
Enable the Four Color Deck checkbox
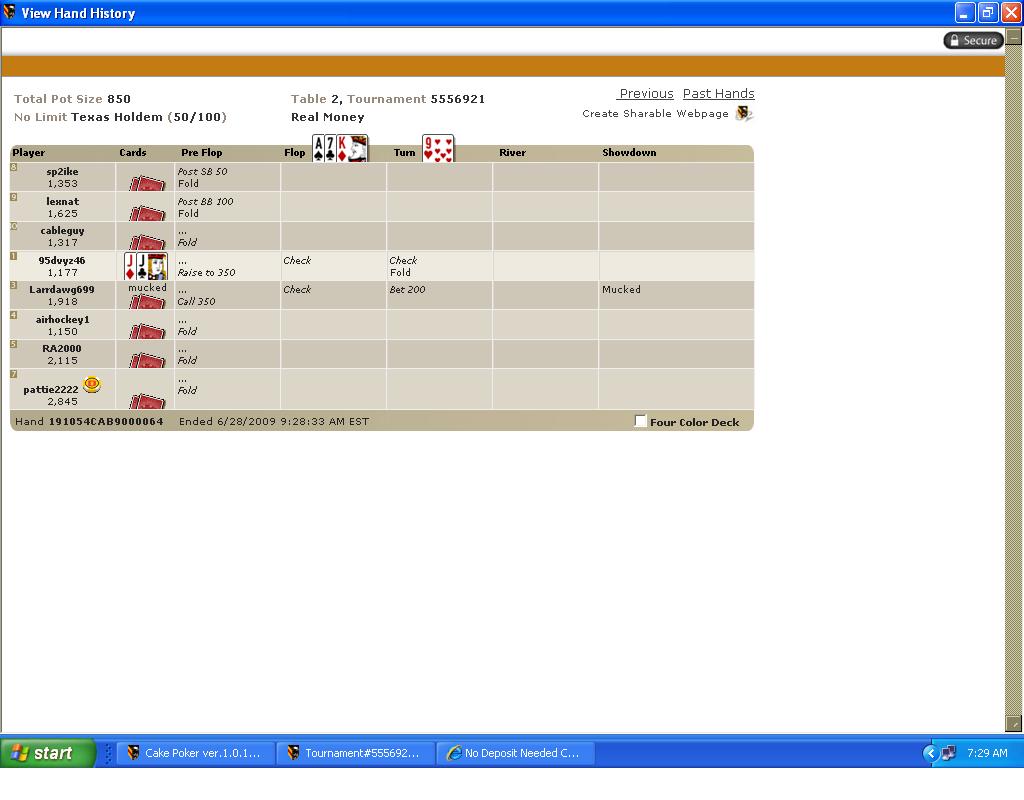[x=641, y=421]
